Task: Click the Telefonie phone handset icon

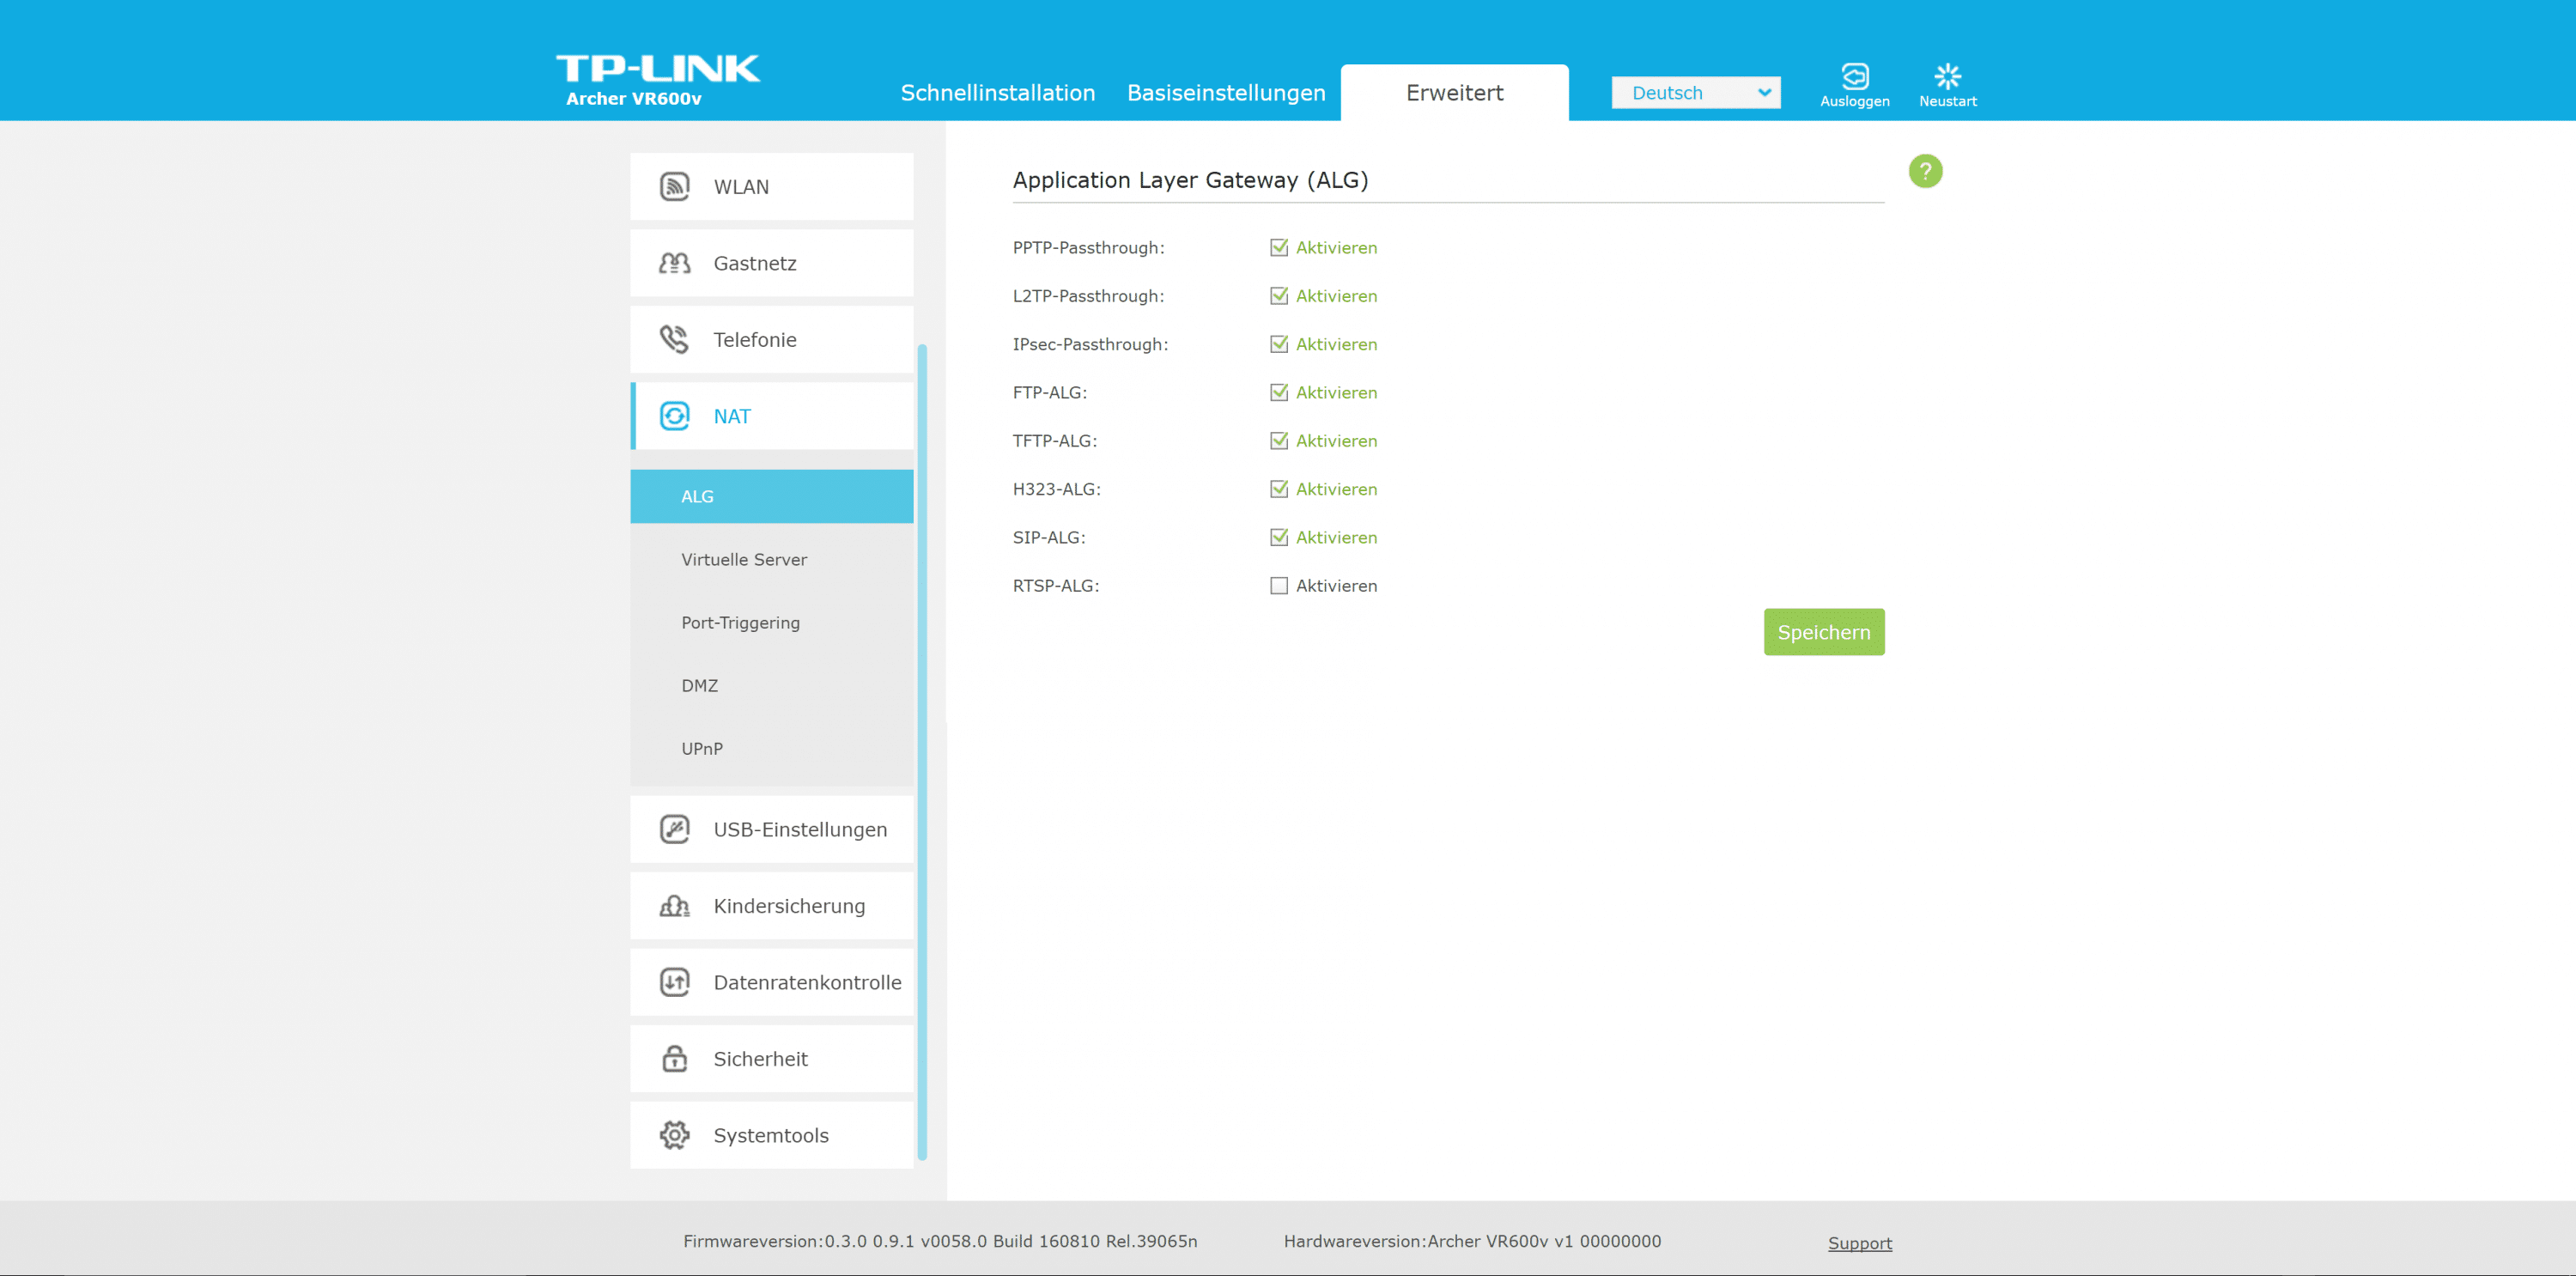Action: (675, 340)
